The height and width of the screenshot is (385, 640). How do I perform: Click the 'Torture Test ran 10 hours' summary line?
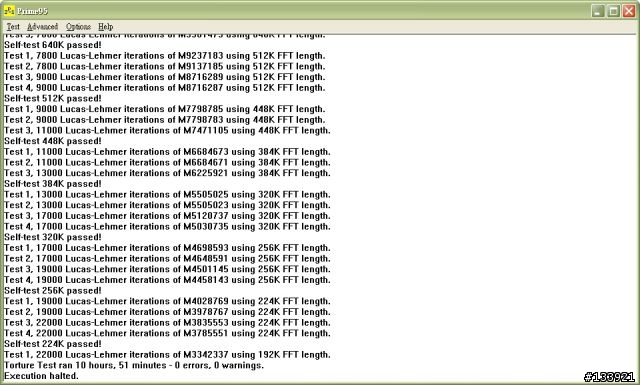(134, 365)
